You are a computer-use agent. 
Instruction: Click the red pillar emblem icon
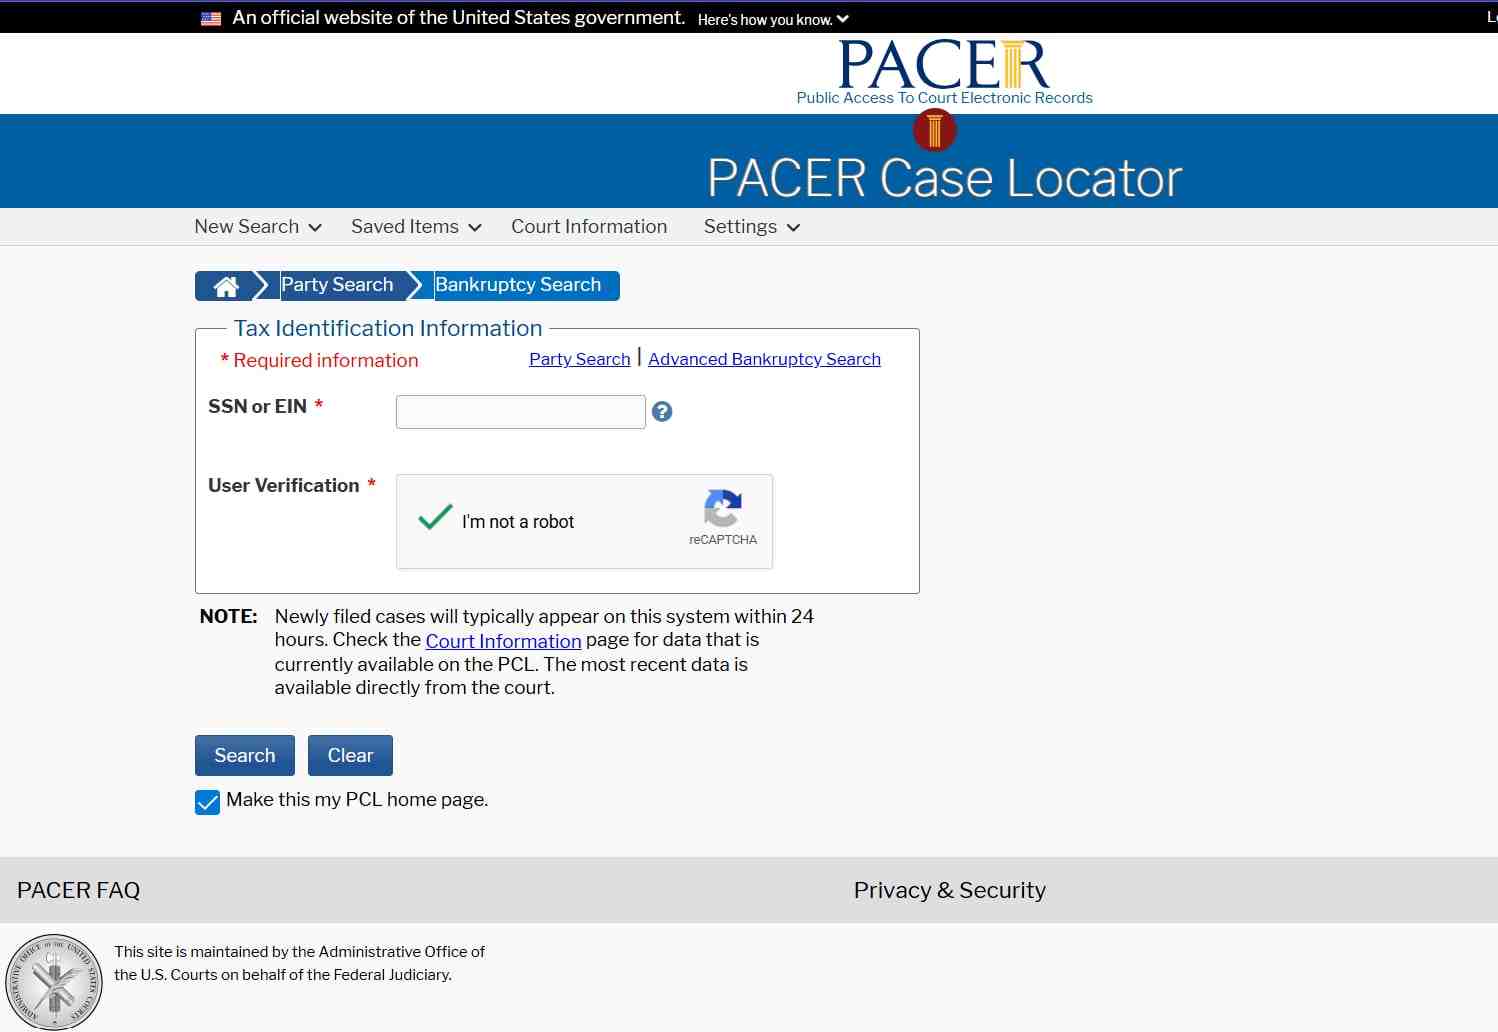click(935, 130)
